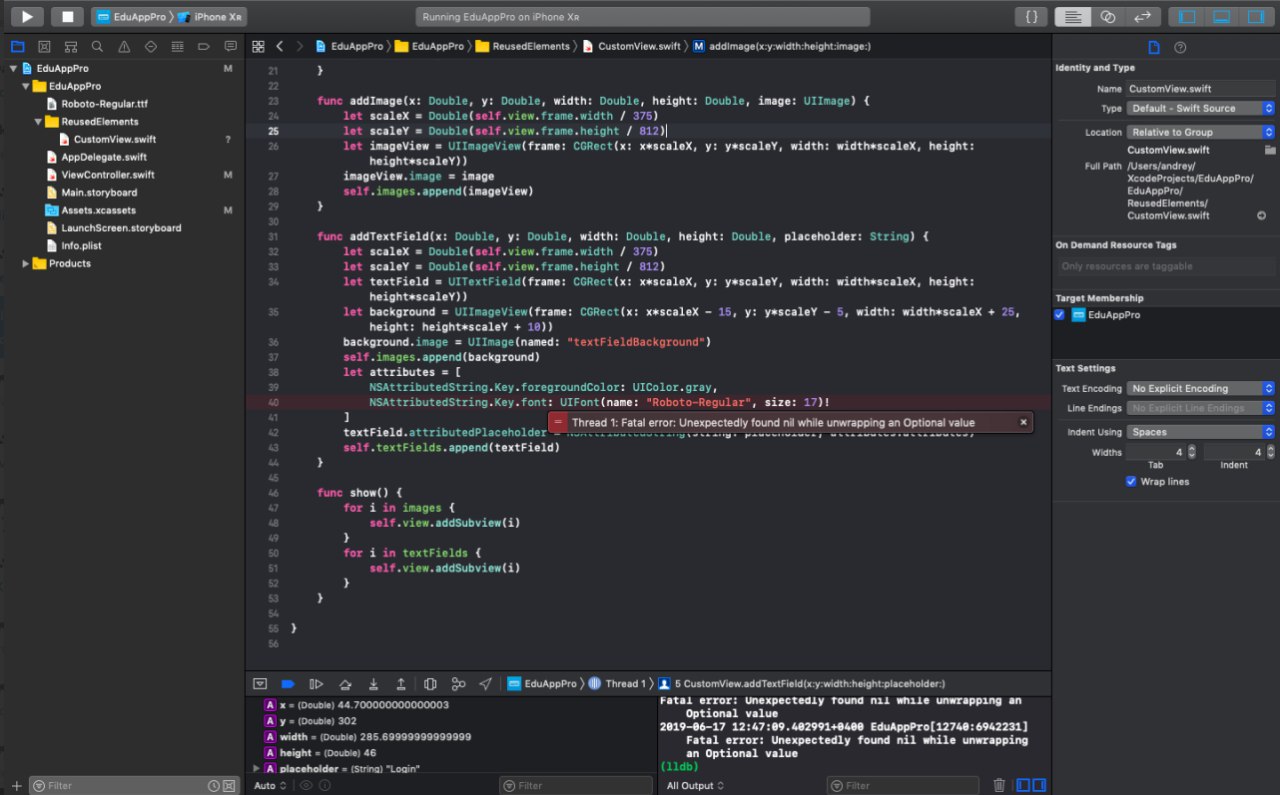This screenshot has height=795, width=1280.
Task: Go forward in editor history
Action: click(x=300, y=46)
